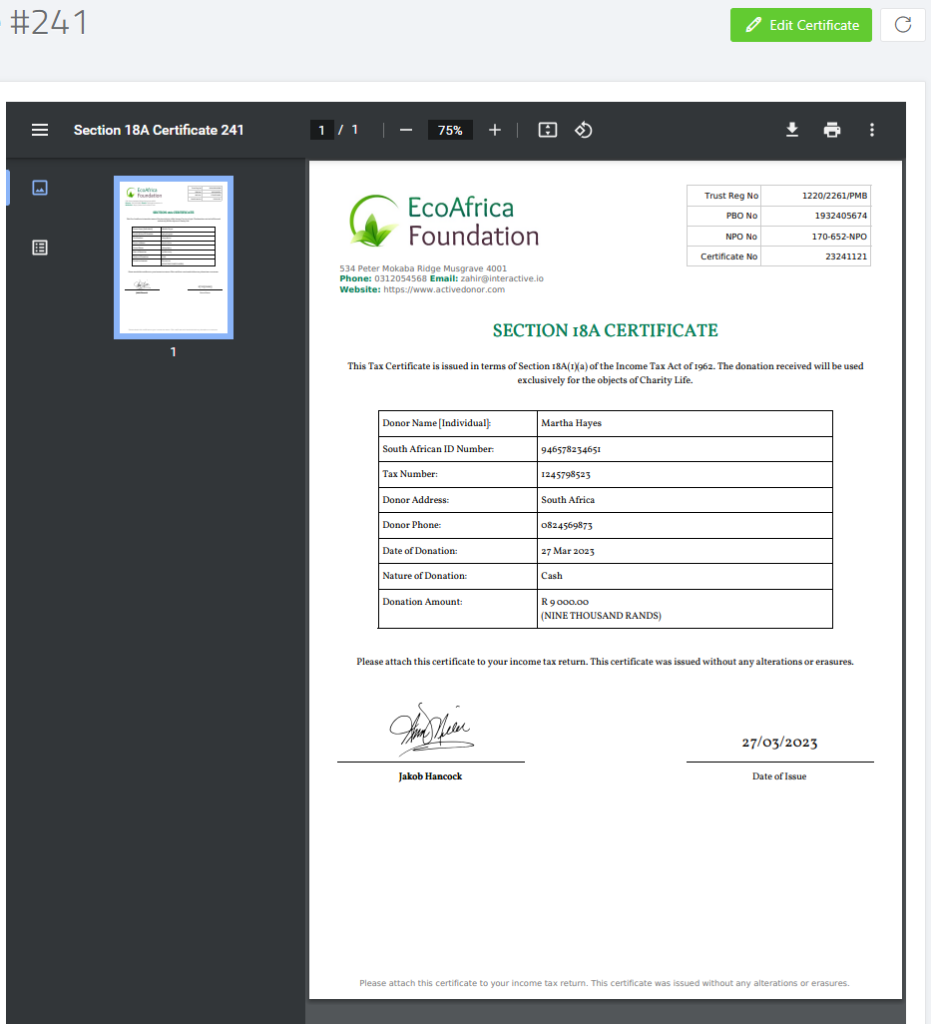Click the address 534 Peter Mokaba Ridge
This screenshot has width=931, height=1024.
pyautogui.click(x=423, y=268)
